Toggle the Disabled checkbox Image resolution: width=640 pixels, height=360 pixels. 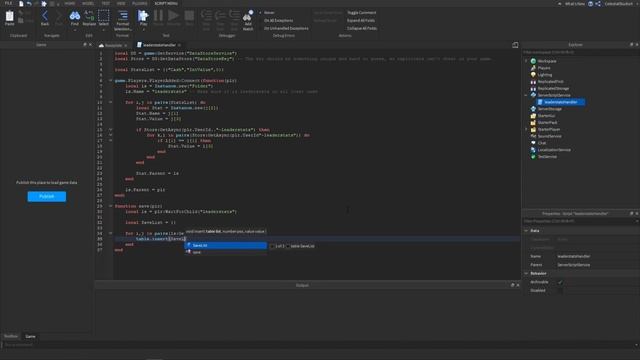click(560, 291)
